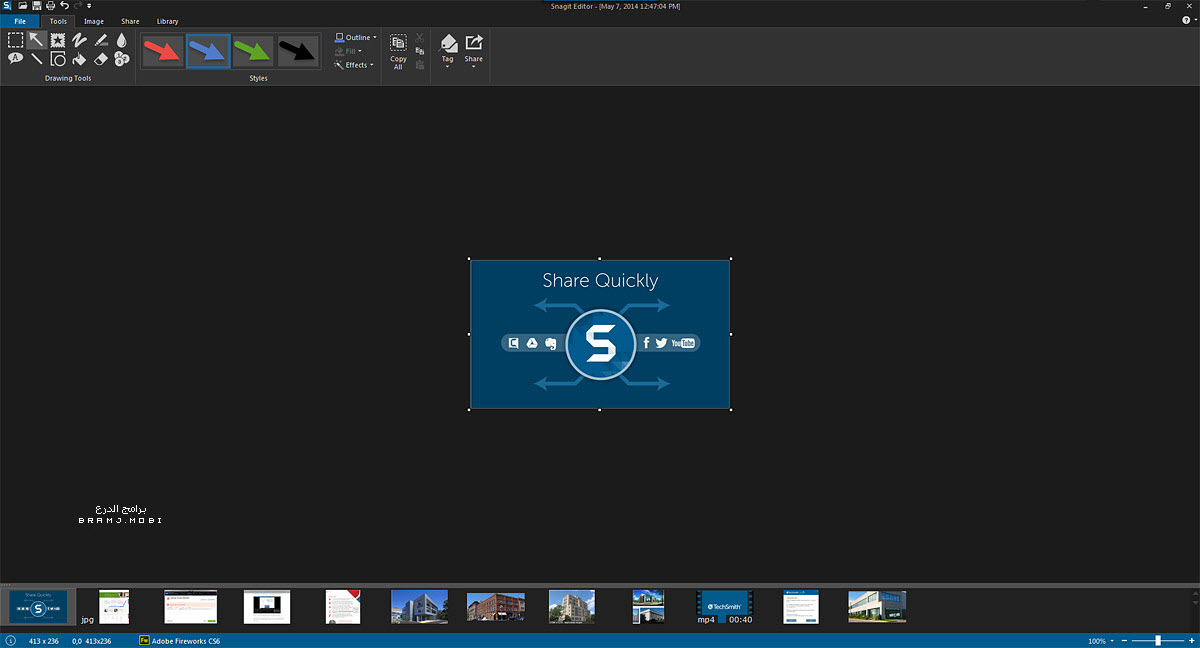This screenshot has height=648, width=1200.
Task: Select the rectangular Selection tool
Action: pyautogui.click(x=13, y=40)
